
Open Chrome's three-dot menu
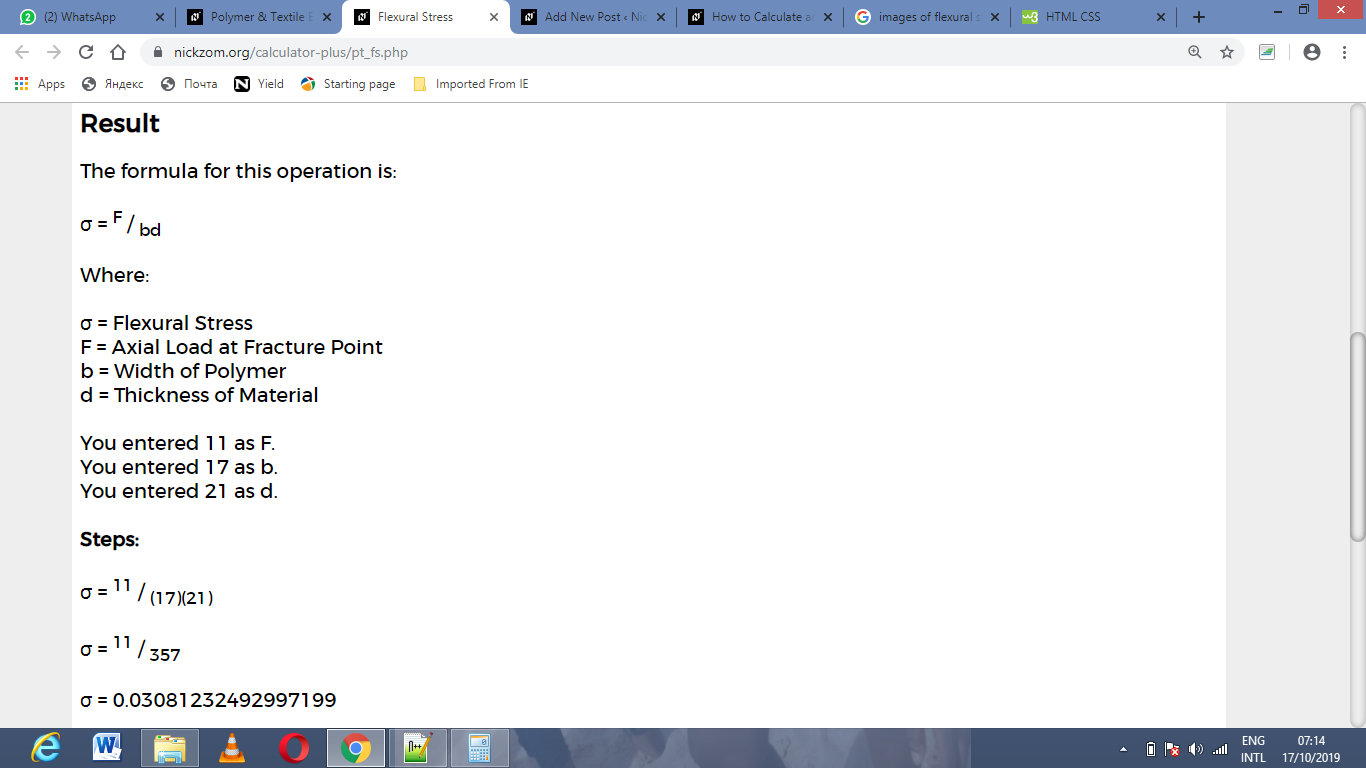pos(1344,52)
